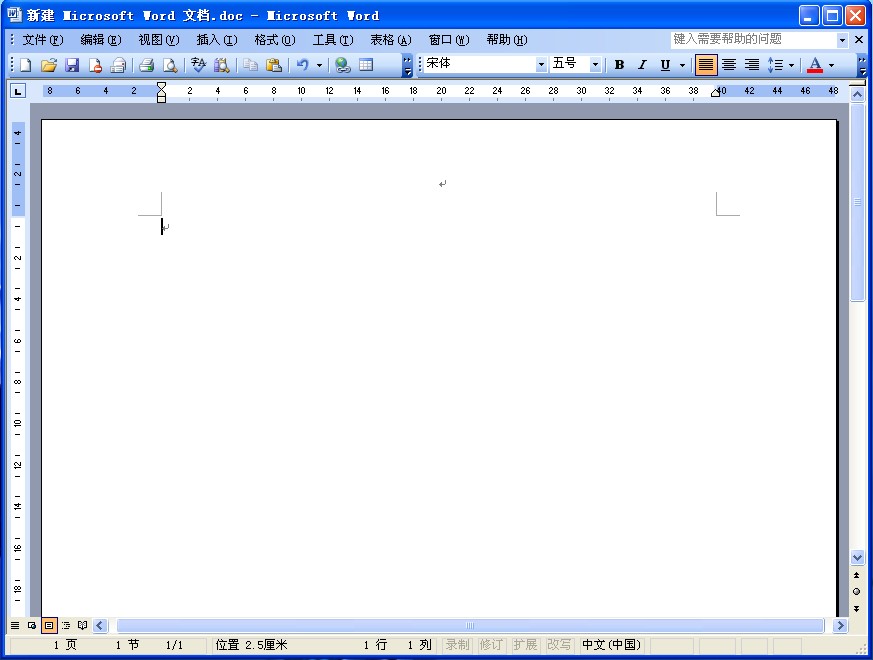873x660 pixels.
Task: Switch to Reading Layout view
Action: coord(82,625)
